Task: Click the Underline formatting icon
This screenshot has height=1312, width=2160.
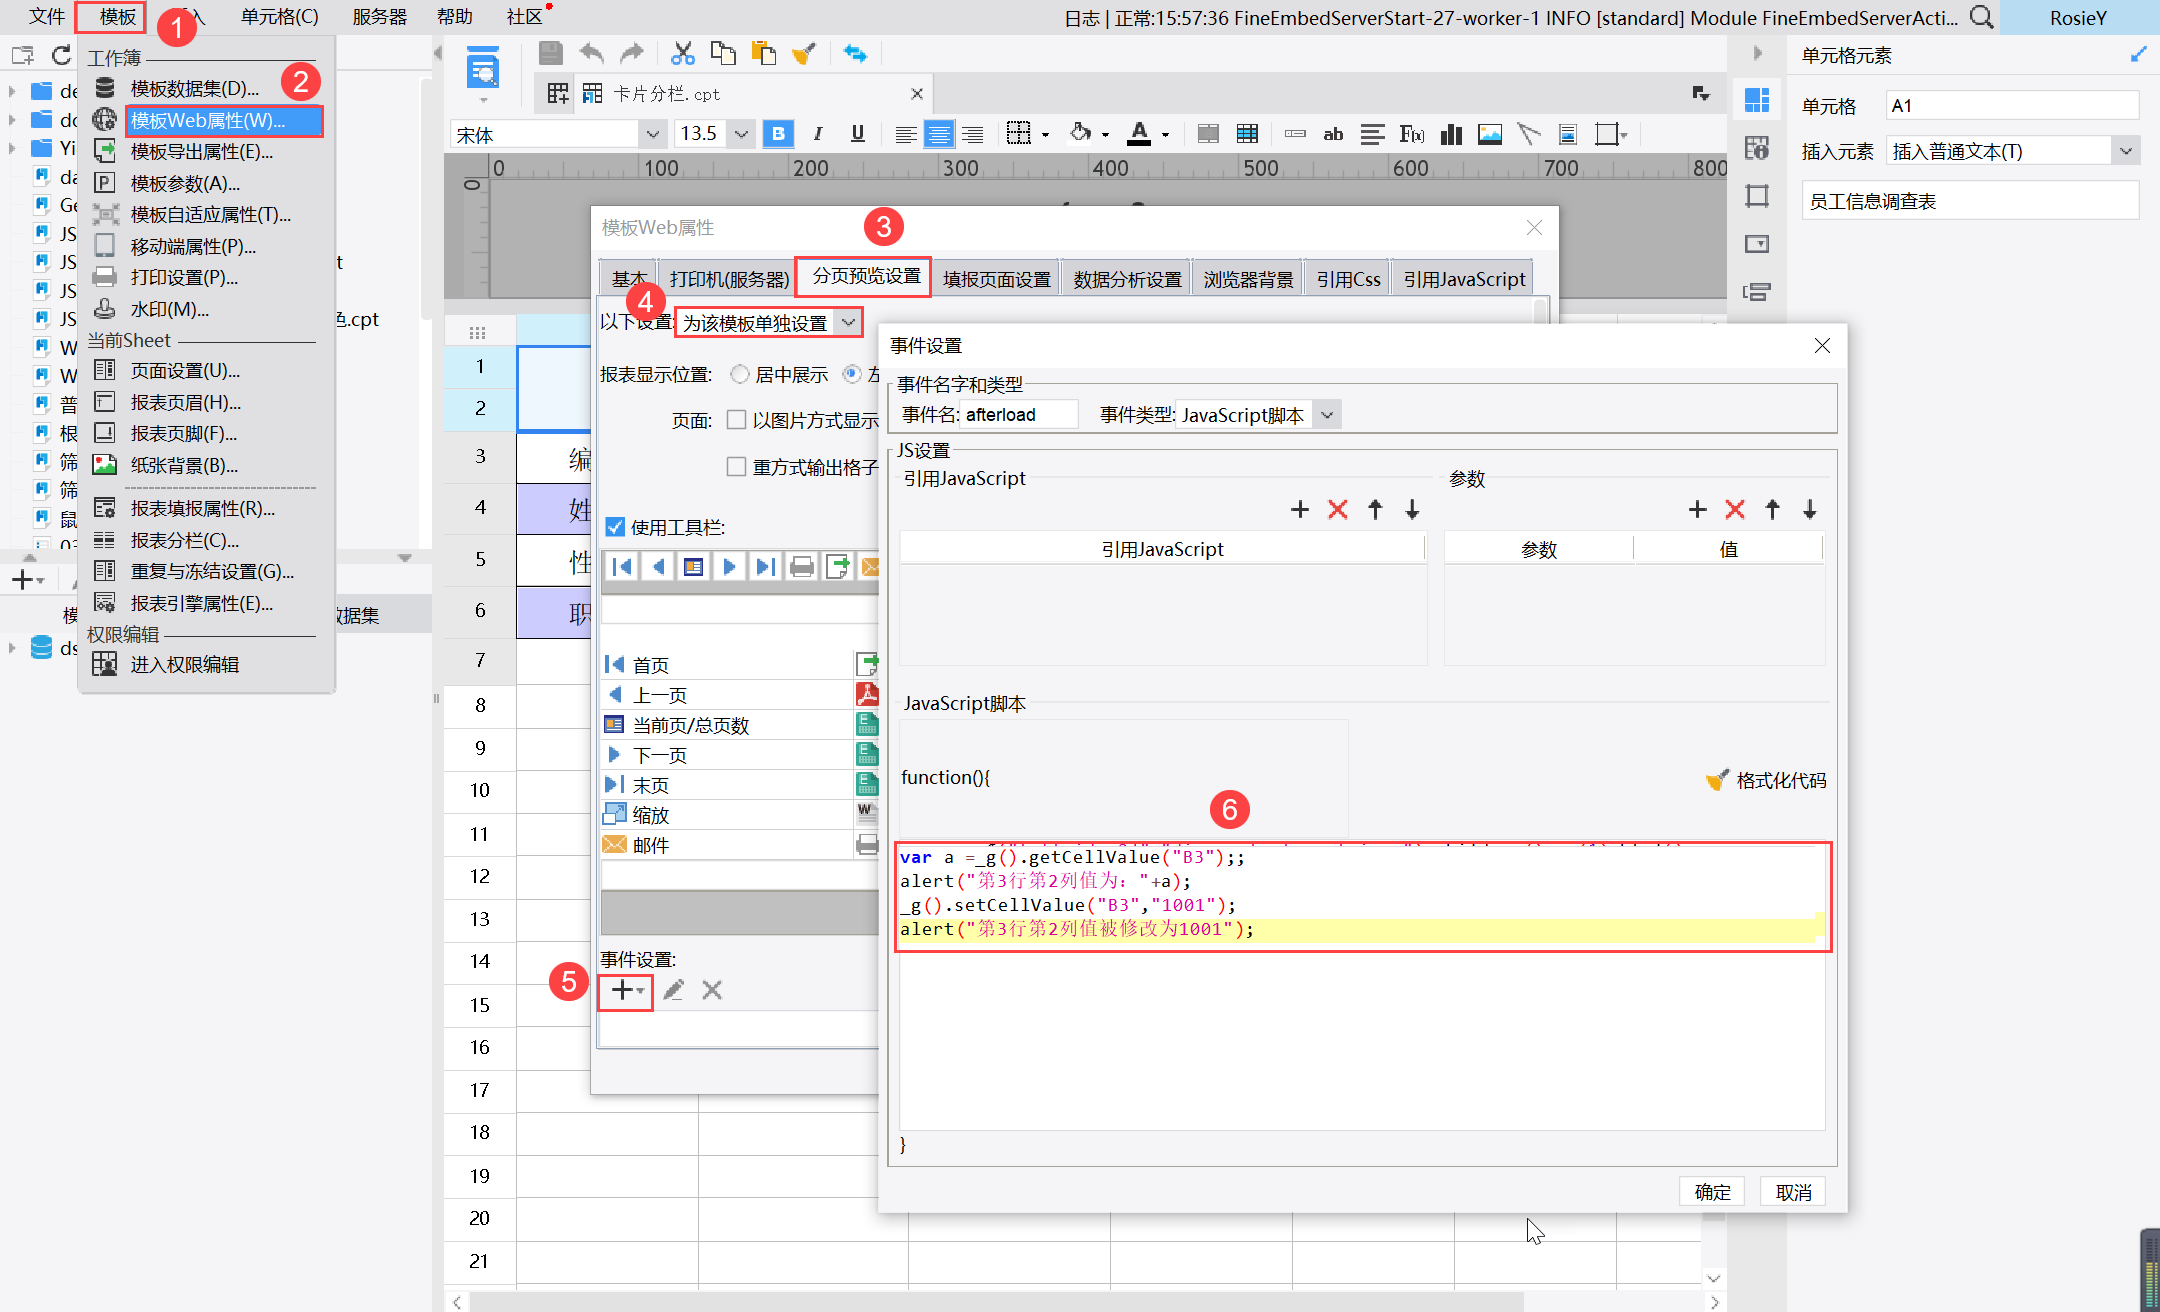Action: (857, 134)
